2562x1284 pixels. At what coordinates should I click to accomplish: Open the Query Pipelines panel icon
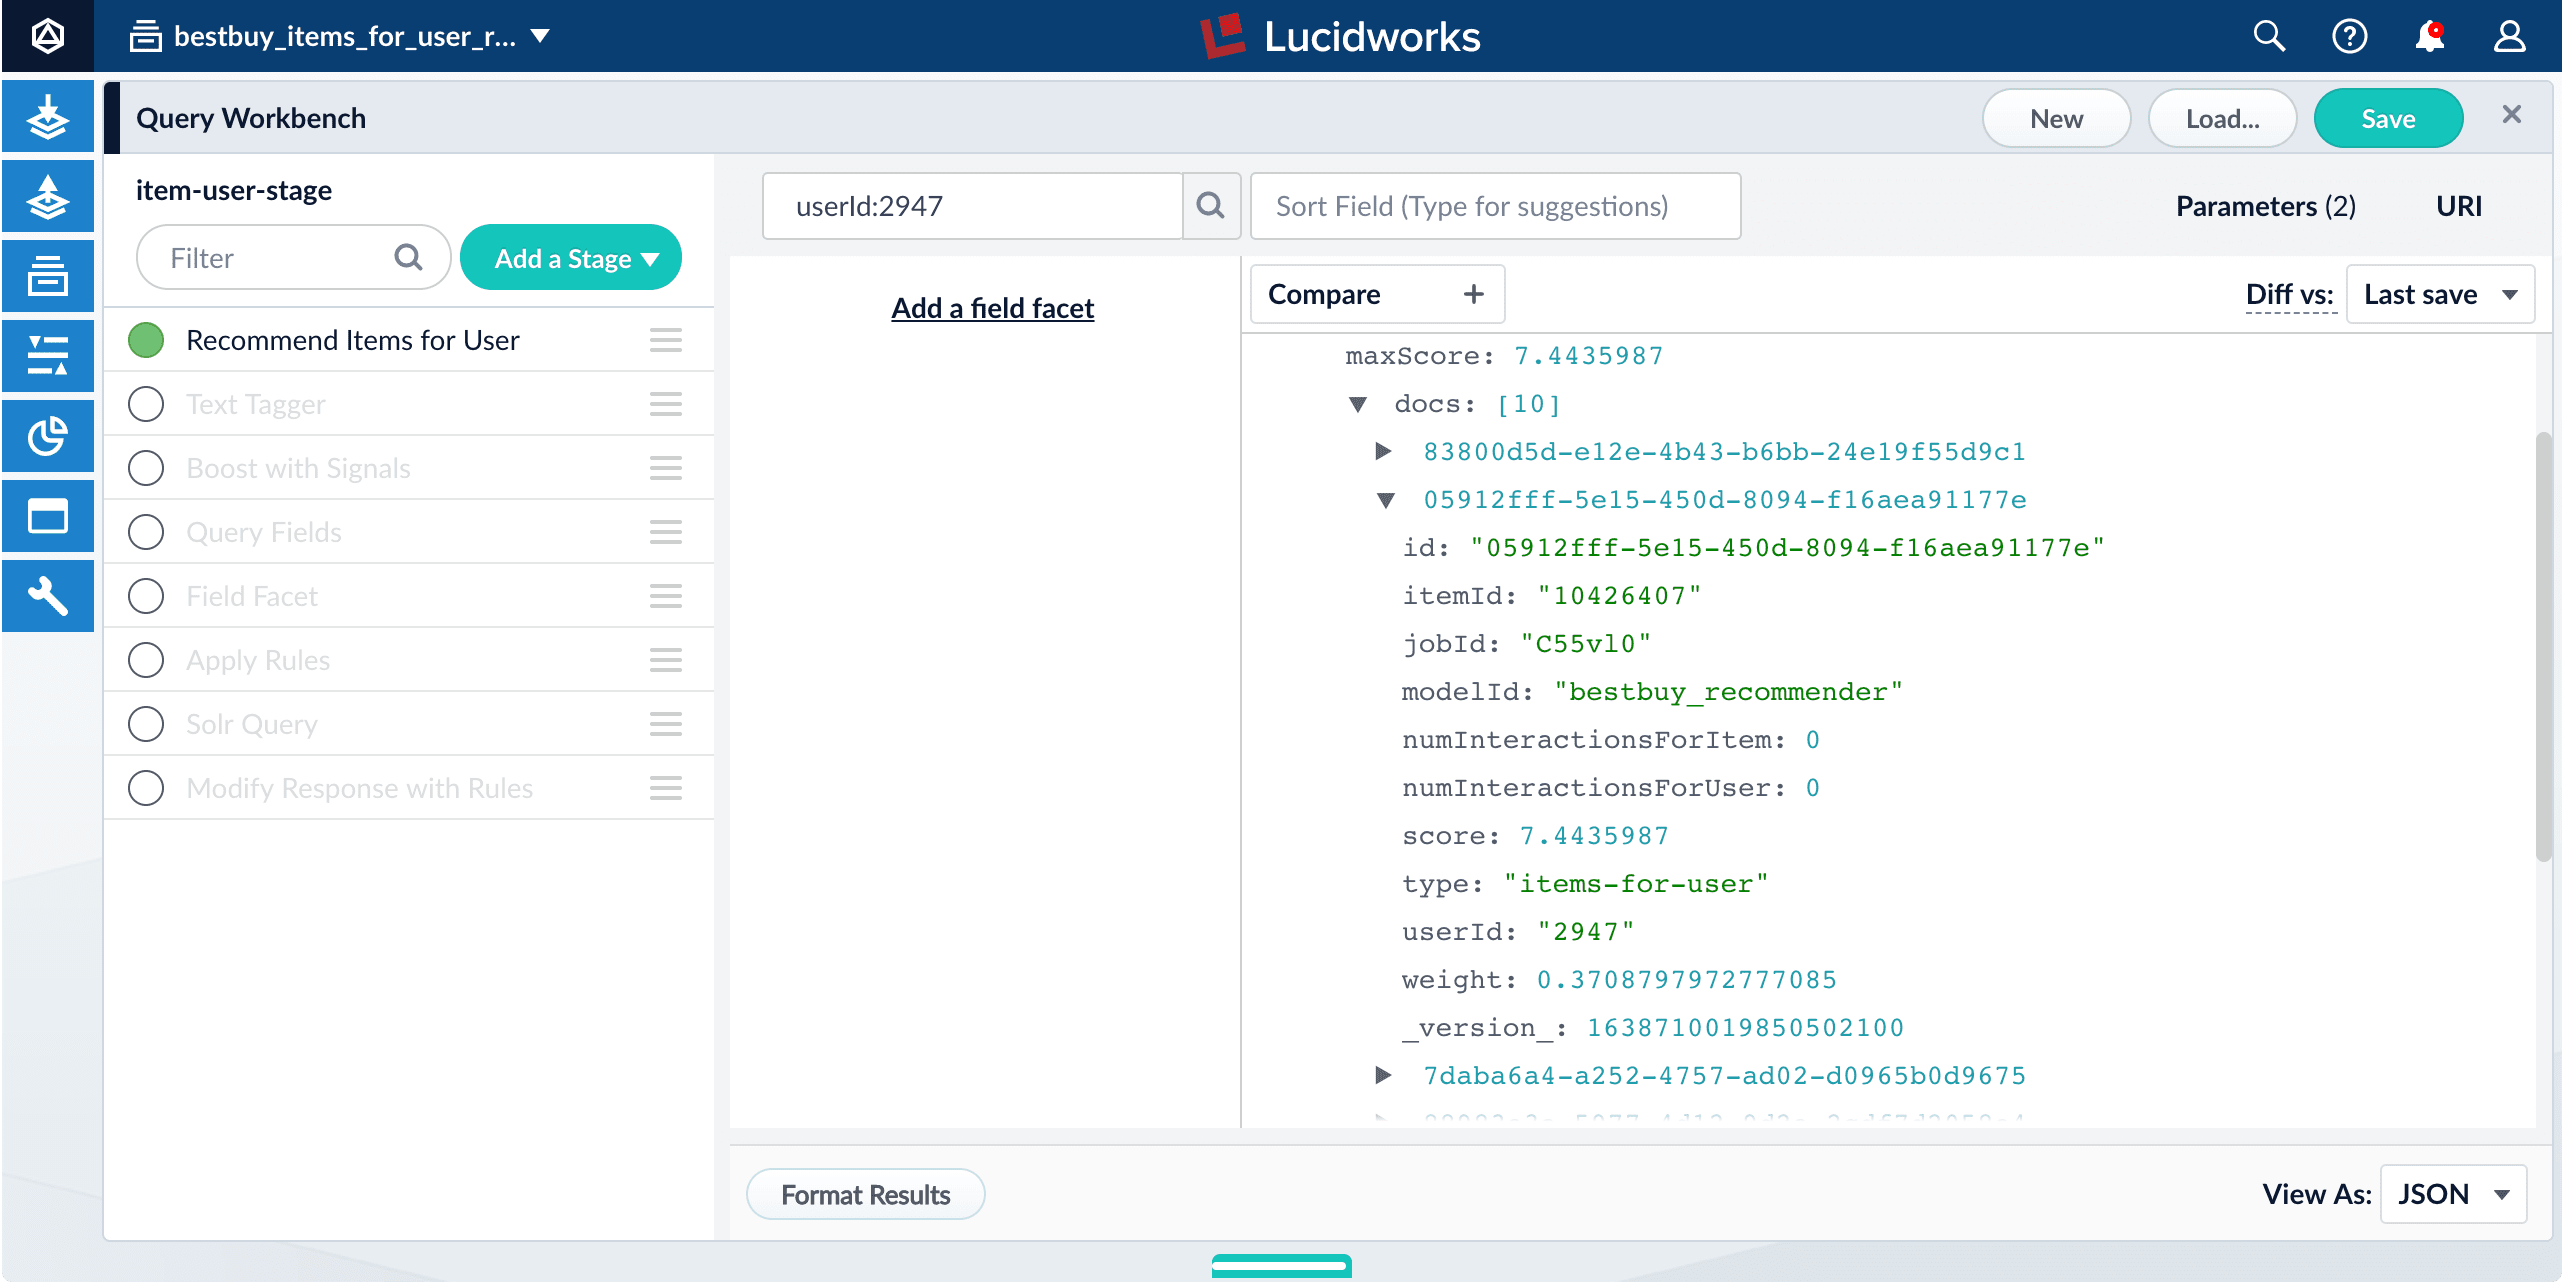(47, 196)
